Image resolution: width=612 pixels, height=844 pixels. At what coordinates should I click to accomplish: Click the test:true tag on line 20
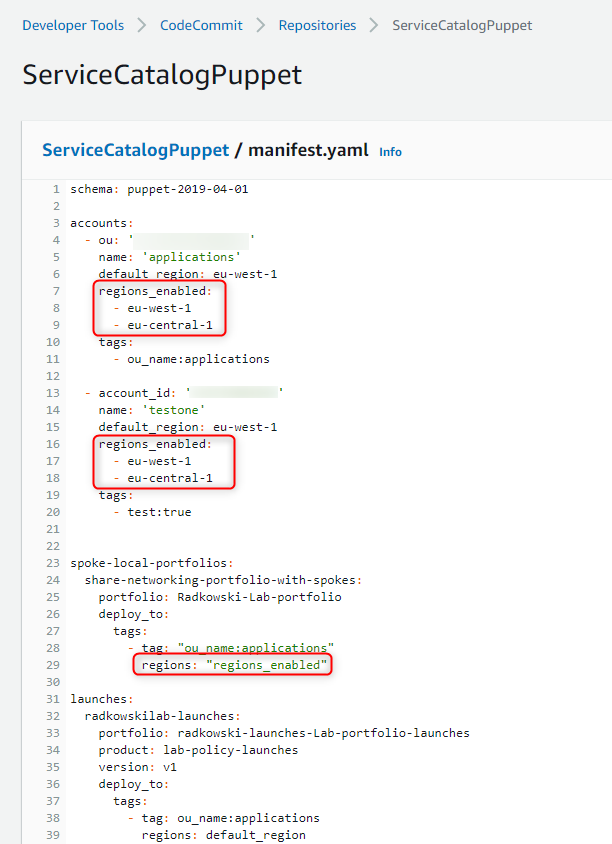[159, 512]
